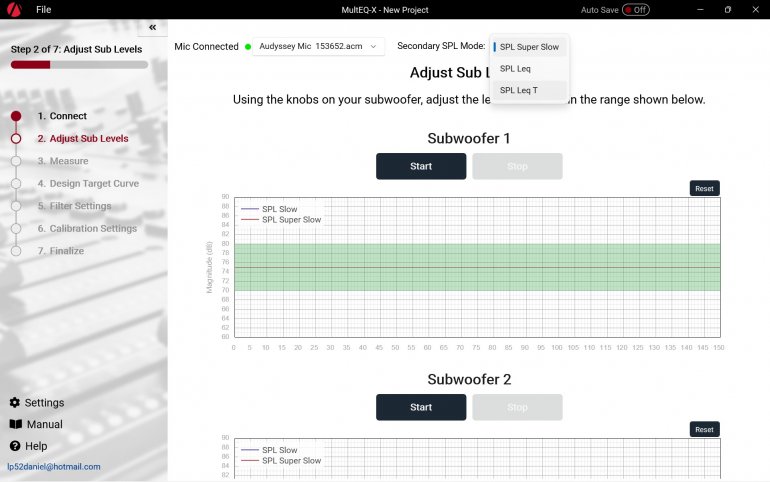Go to Design Target Curve step
This screenshot has height=482, width=770.
[88, 184]
